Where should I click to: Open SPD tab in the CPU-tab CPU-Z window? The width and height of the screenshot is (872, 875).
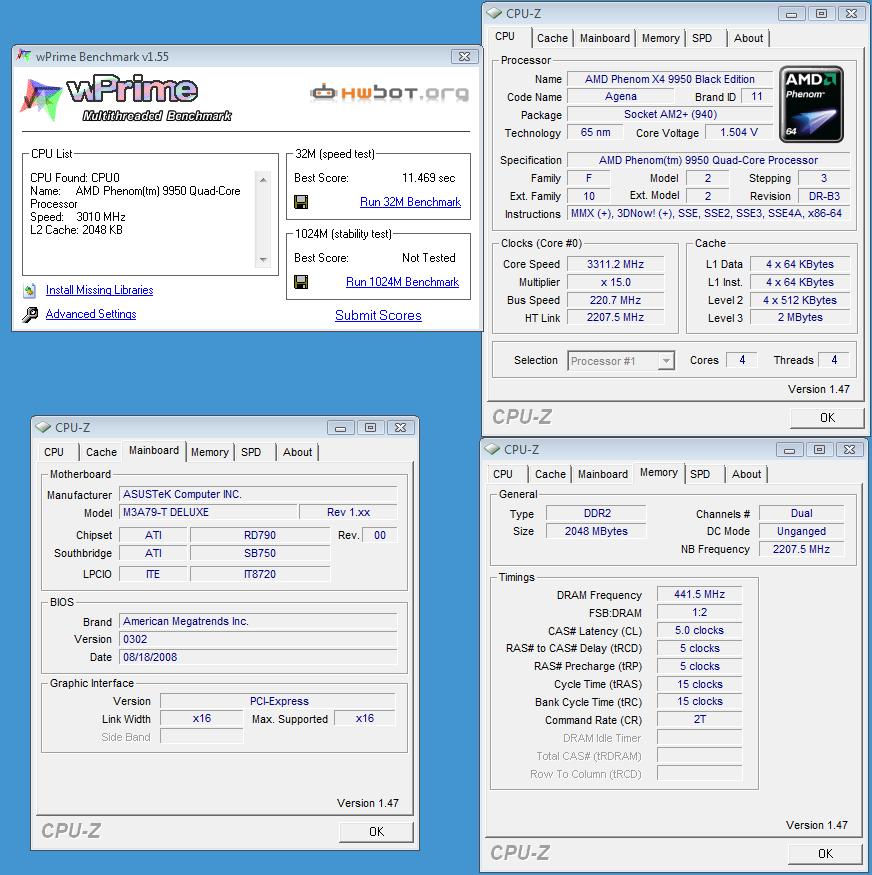pos(702,38)
